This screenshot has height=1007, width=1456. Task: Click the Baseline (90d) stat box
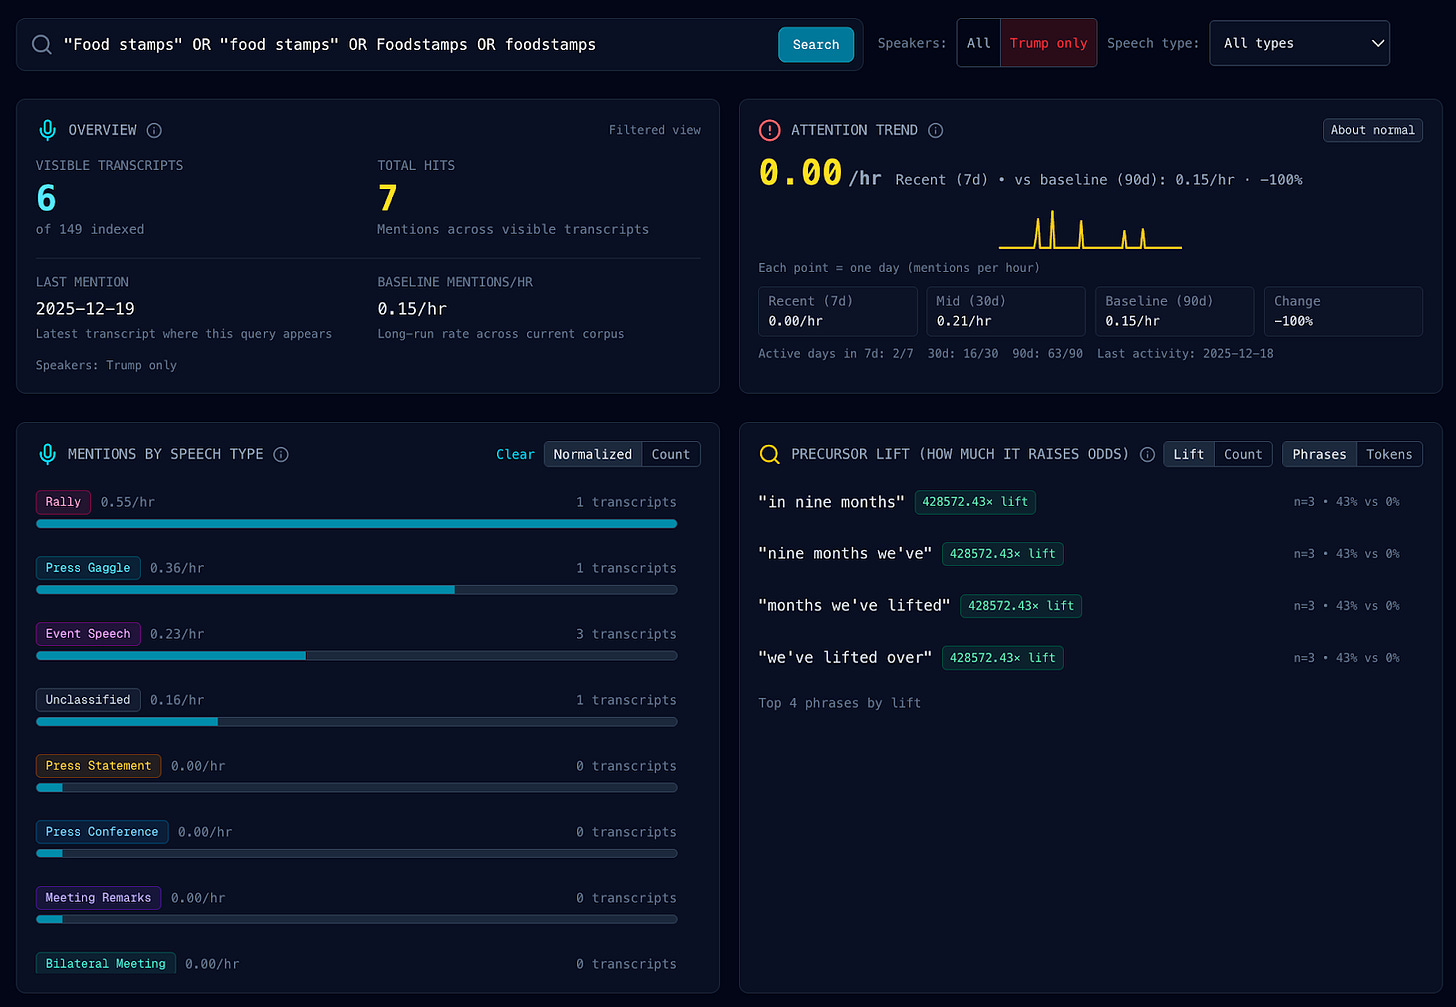1175,311
